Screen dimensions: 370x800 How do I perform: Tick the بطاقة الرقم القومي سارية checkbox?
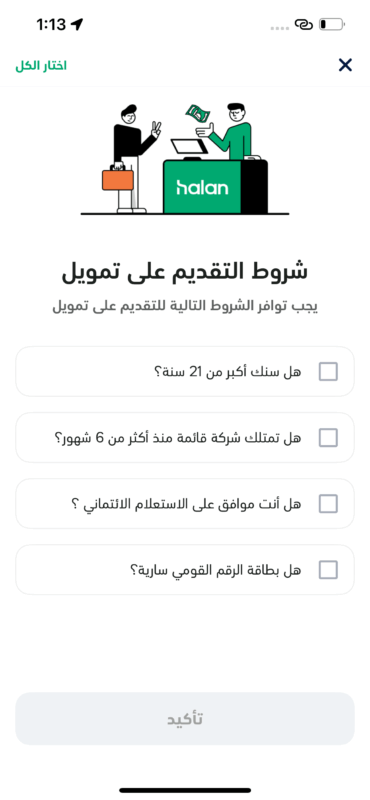[x=328, y=569]
